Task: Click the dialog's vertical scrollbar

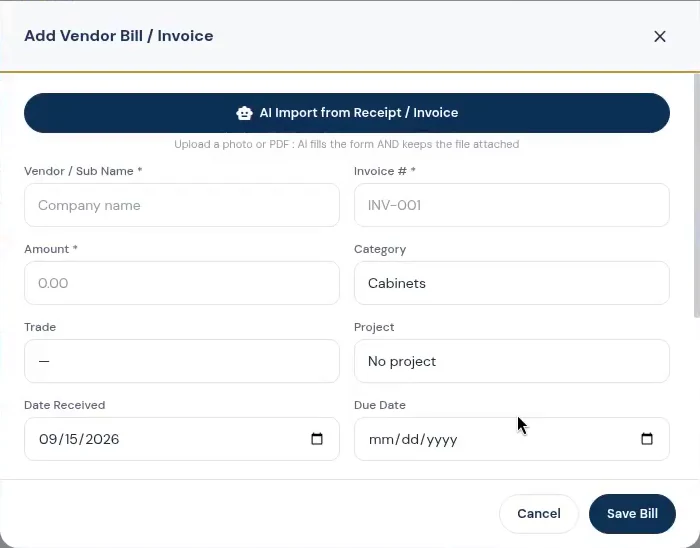Action: pos(696,195)
